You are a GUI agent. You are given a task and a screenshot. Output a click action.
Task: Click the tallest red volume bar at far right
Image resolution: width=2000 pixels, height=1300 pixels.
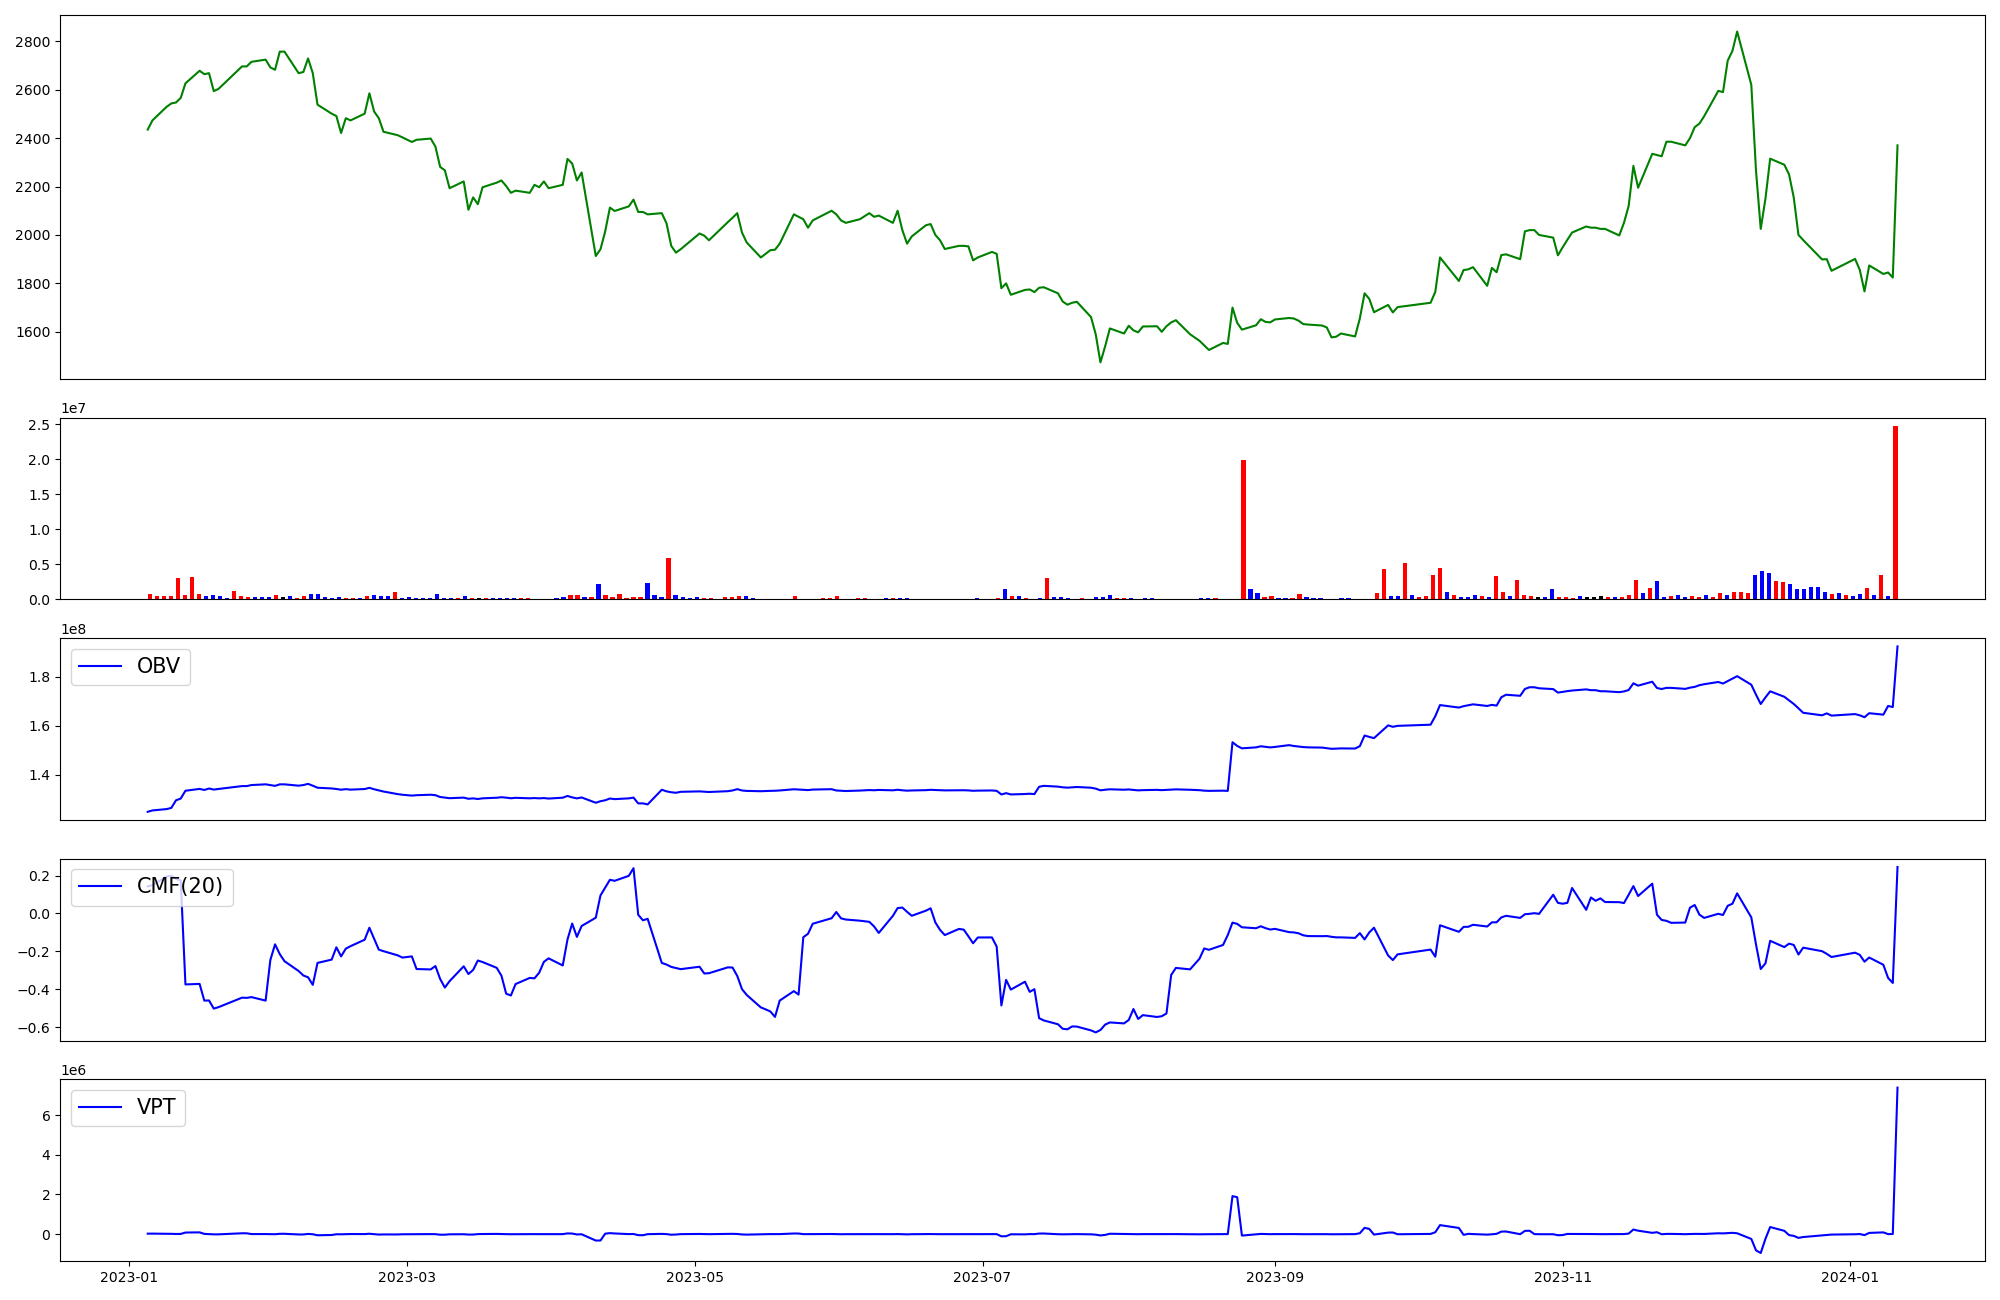1895,512
